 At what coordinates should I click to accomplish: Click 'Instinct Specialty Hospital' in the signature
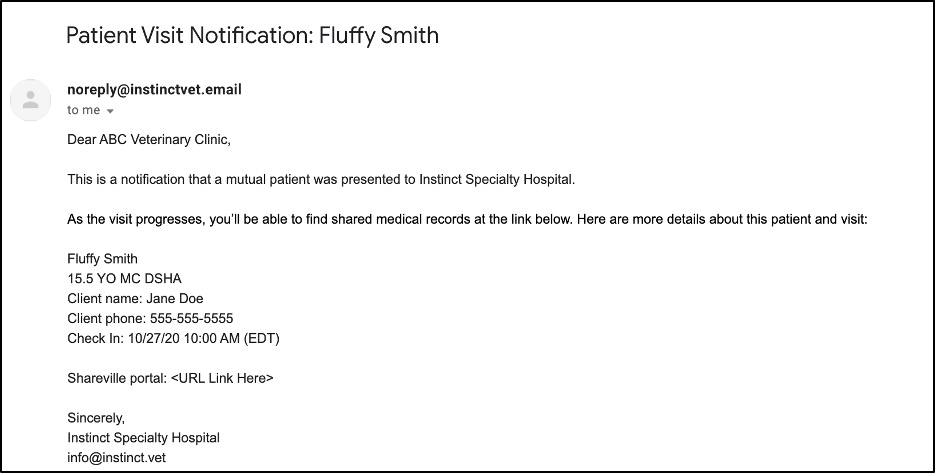tap(143, 438)
